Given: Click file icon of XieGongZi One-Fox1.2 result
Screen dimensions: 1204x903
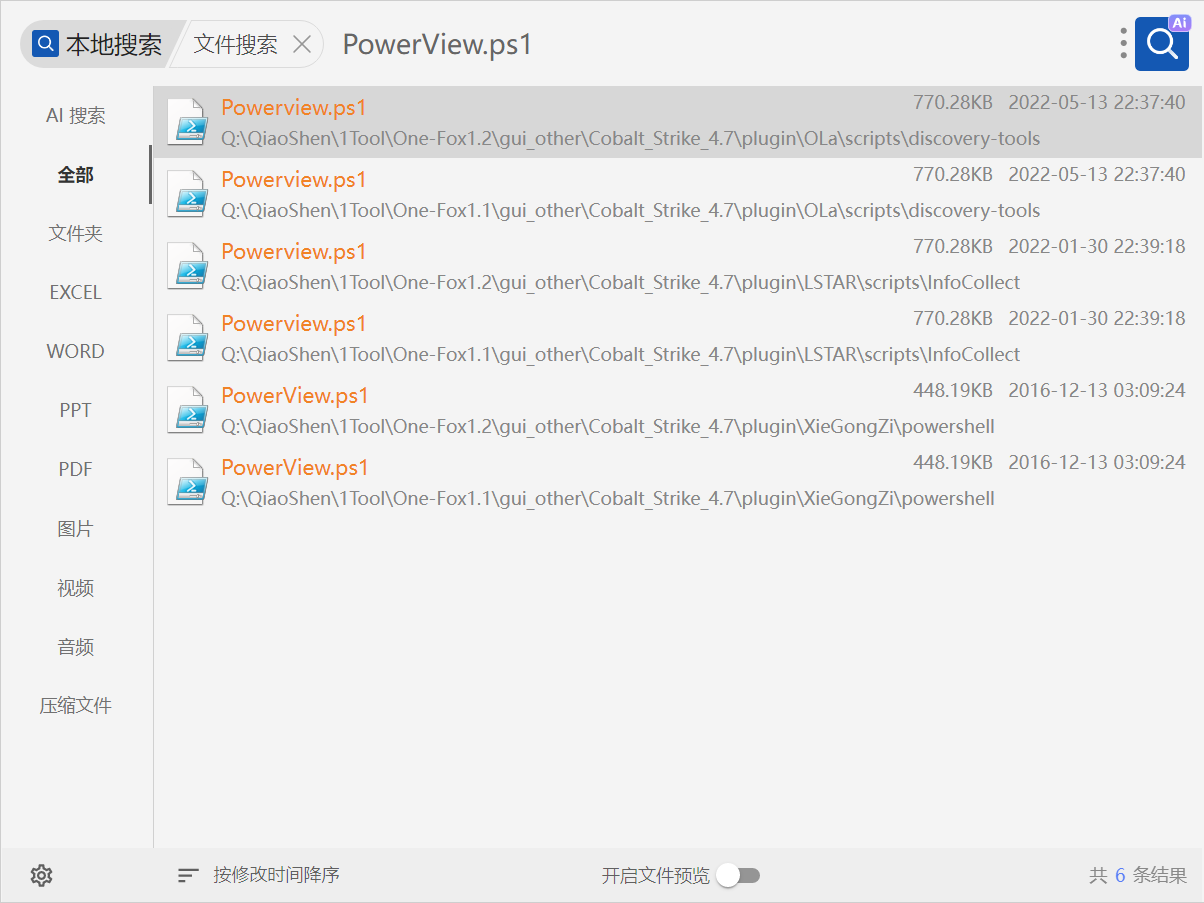Looking at the screenshot, I should tap(186, 410).
